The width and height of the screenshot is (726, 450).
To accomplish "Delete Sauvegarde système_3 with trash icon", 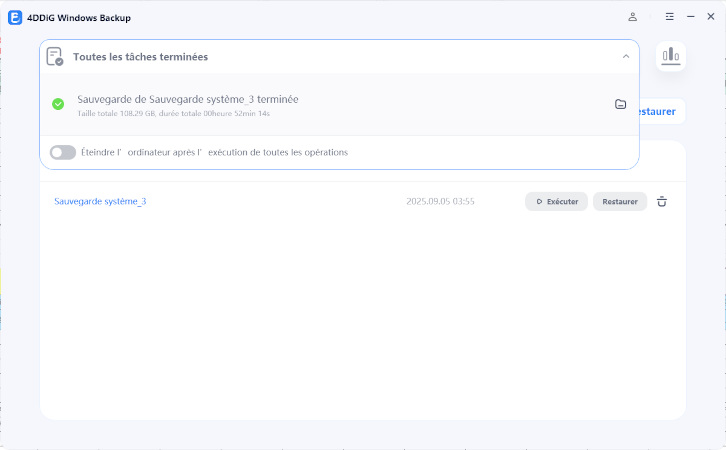I will point(662,201).
